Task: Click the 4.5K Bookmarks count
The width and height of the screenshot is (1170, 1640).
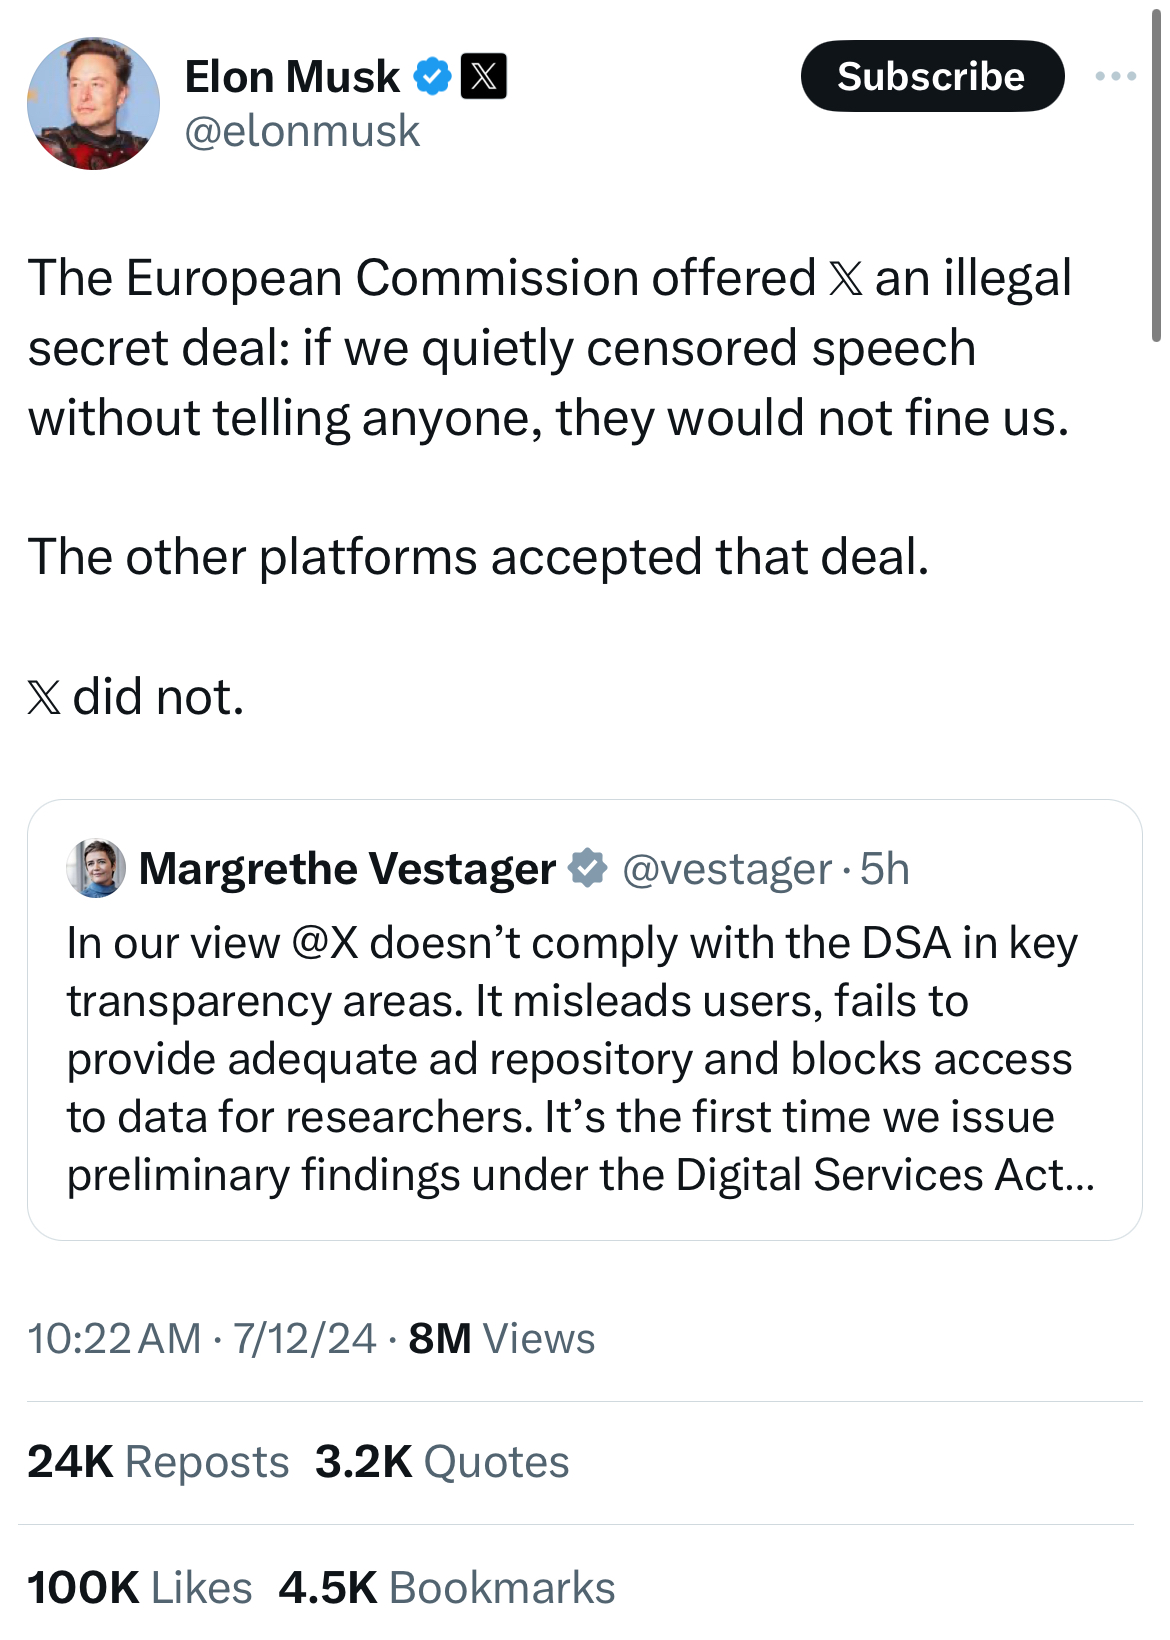Action: pos(447,1588)
